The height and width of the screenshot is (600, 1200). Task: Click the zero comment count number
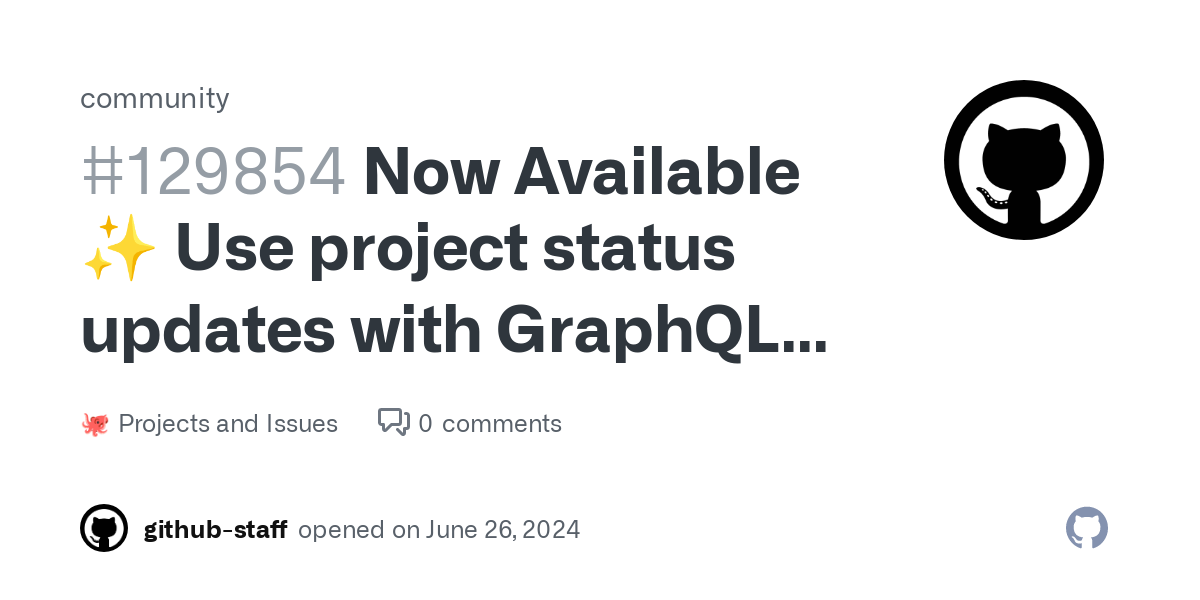tap(426, 424)
